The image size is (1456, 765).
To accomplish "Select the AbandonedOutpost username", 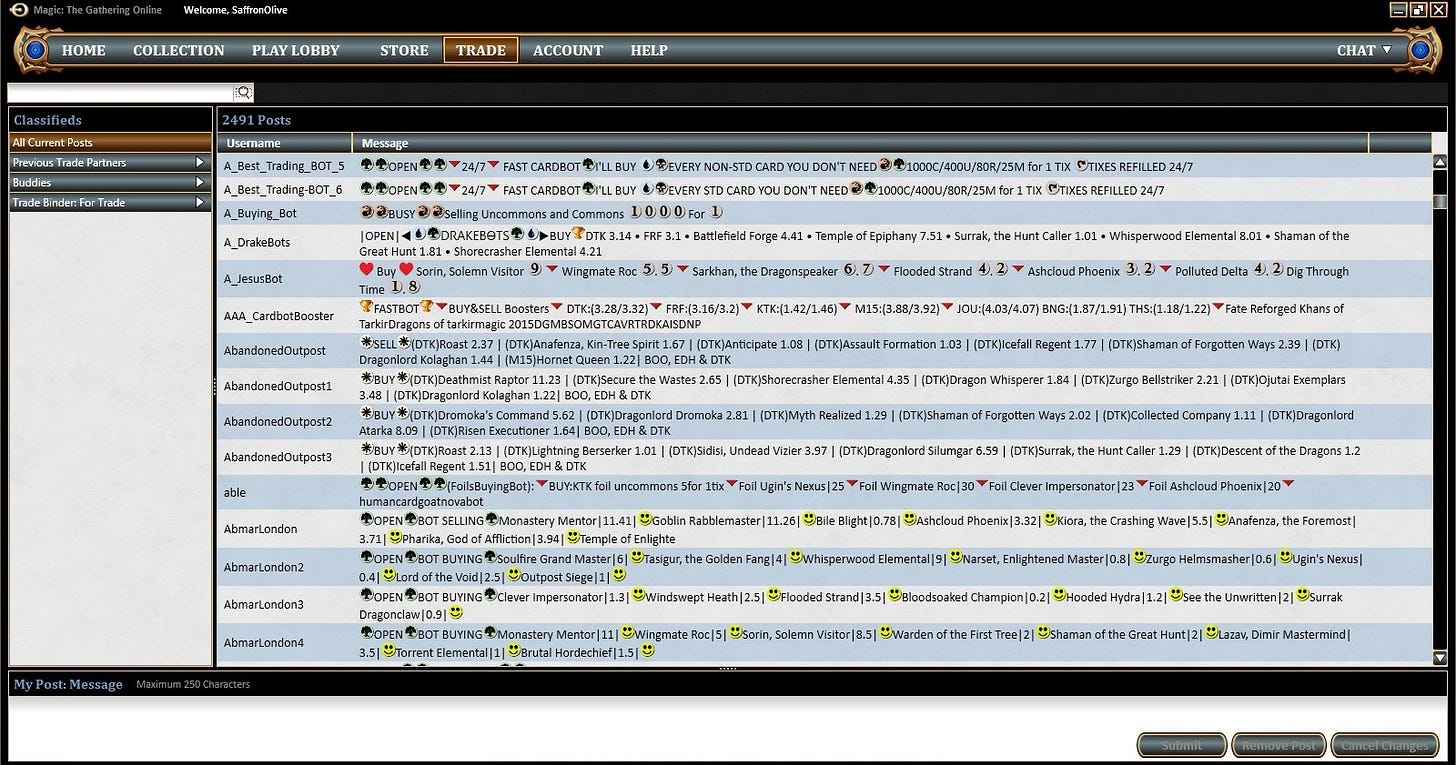I will (275, 351).
